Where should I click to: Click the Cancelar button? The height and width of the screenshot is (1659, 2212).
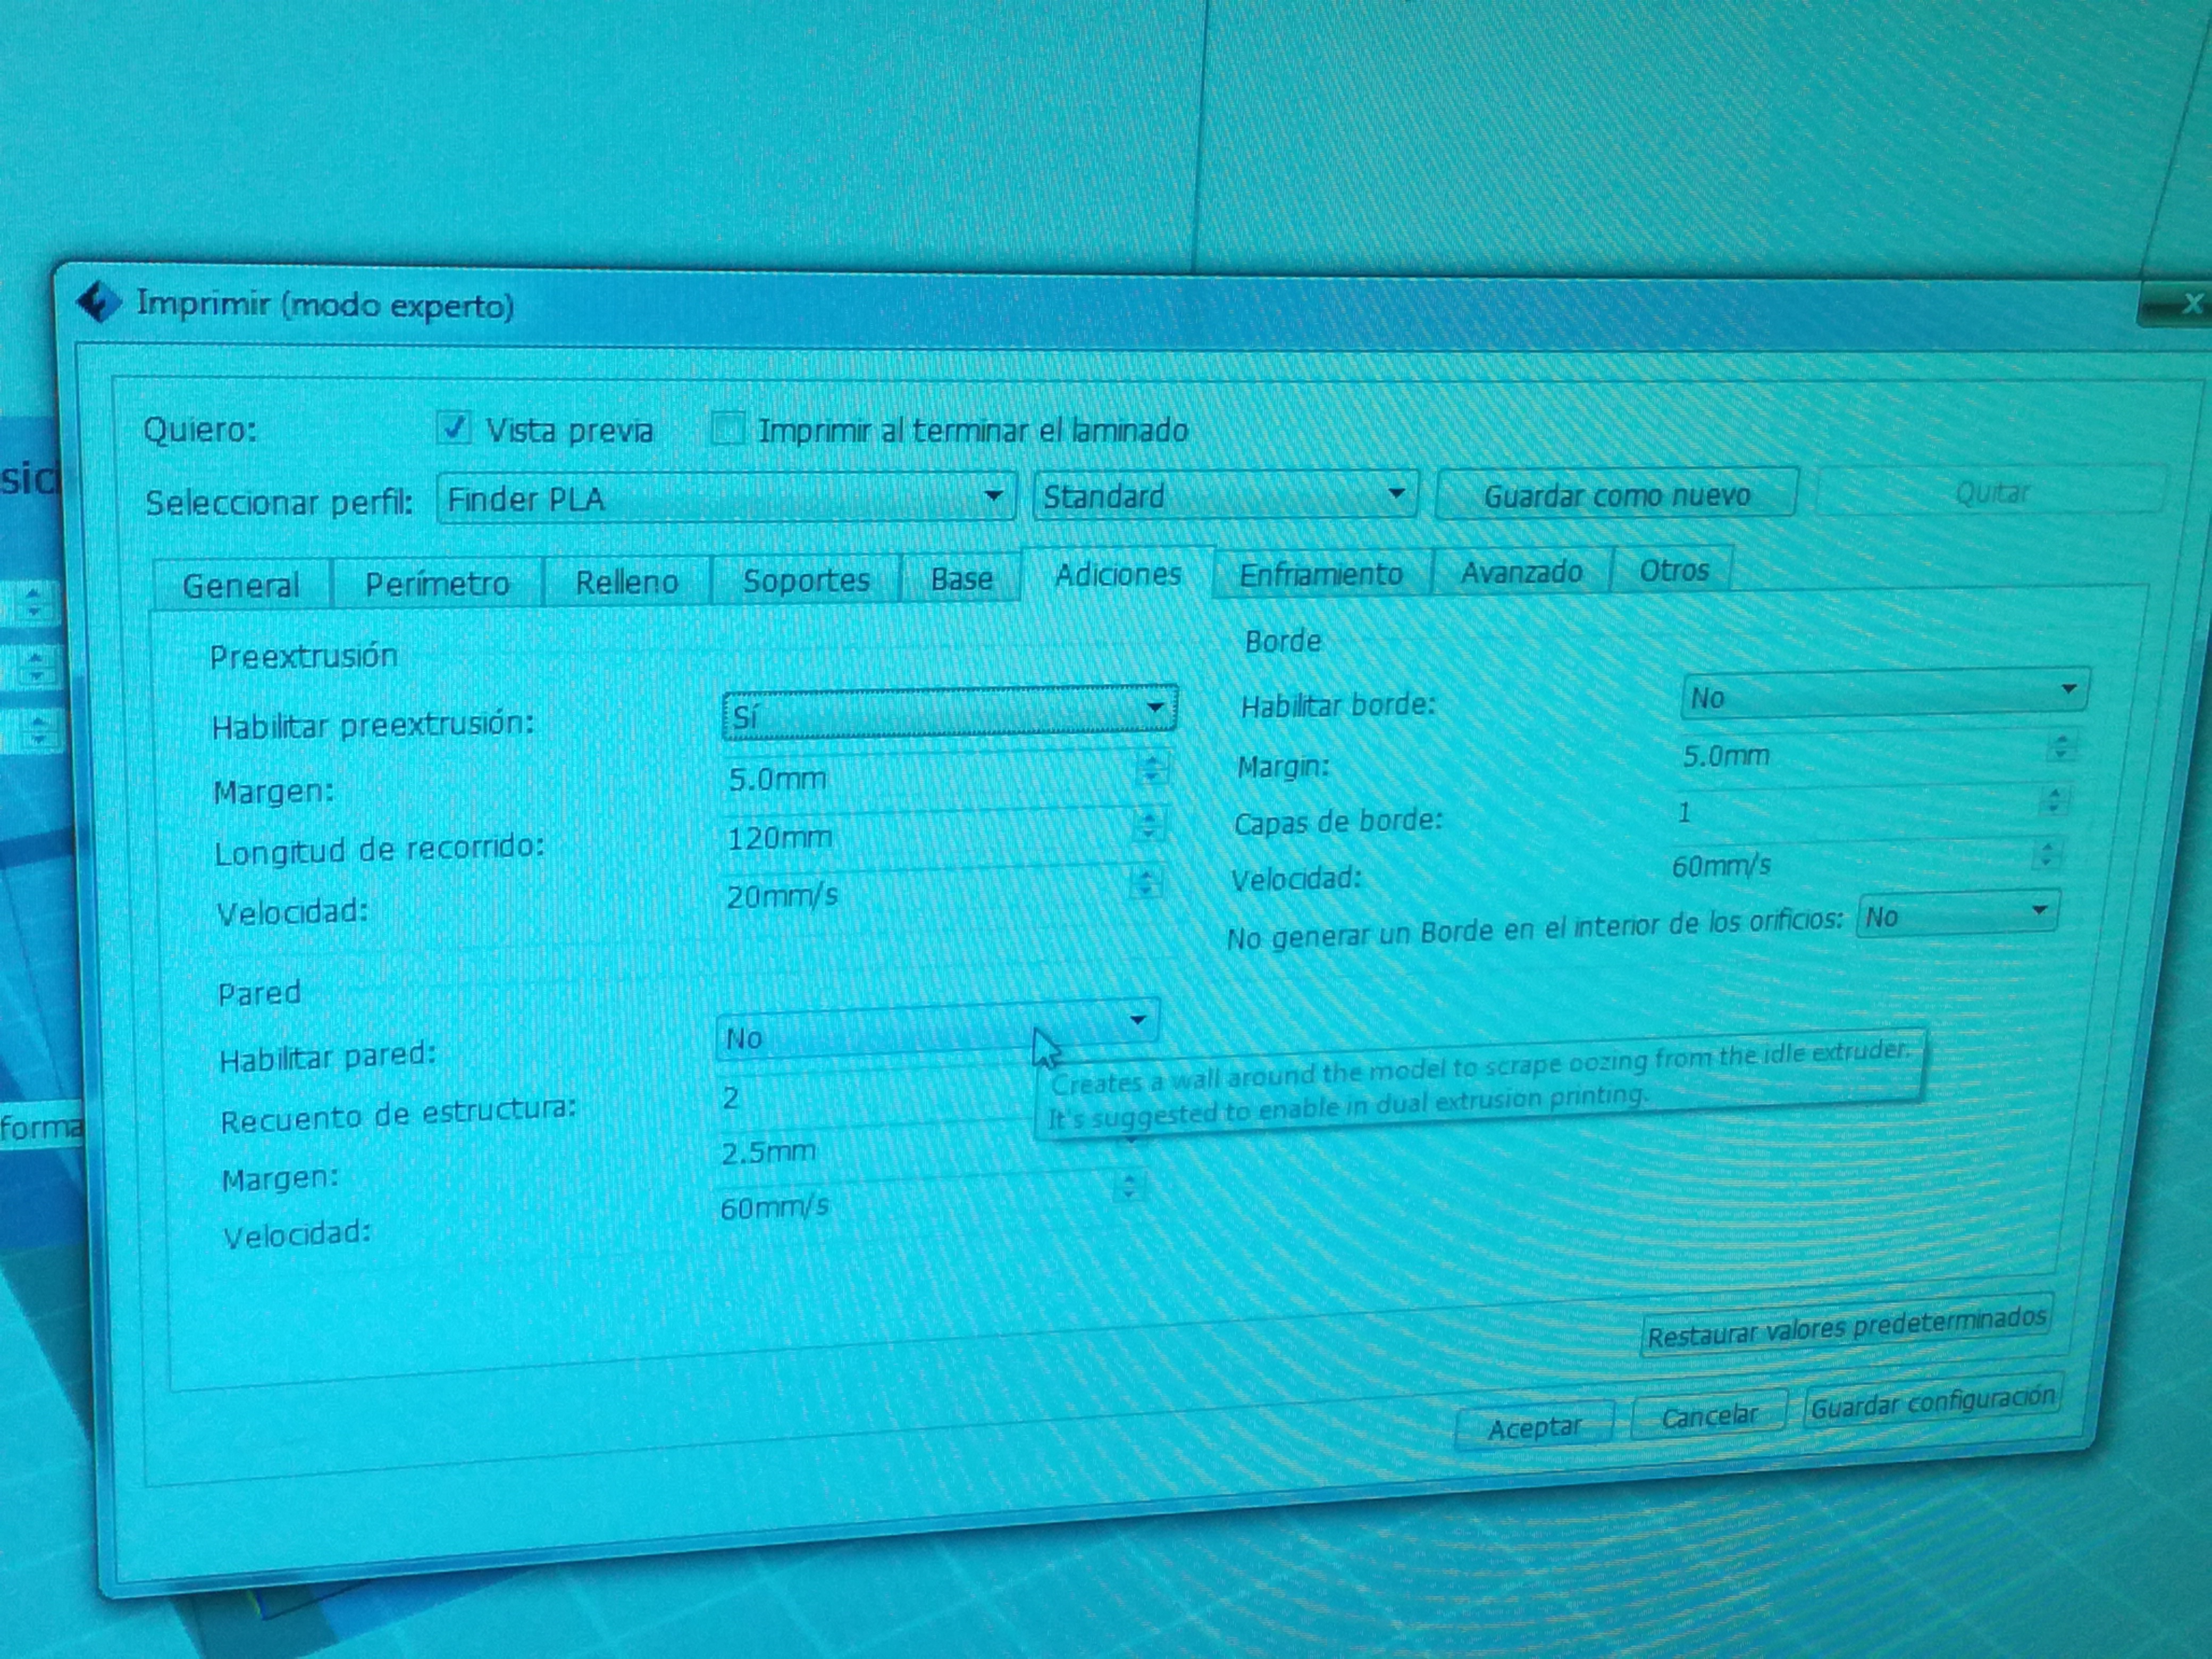click(x=1708, y=1415)
